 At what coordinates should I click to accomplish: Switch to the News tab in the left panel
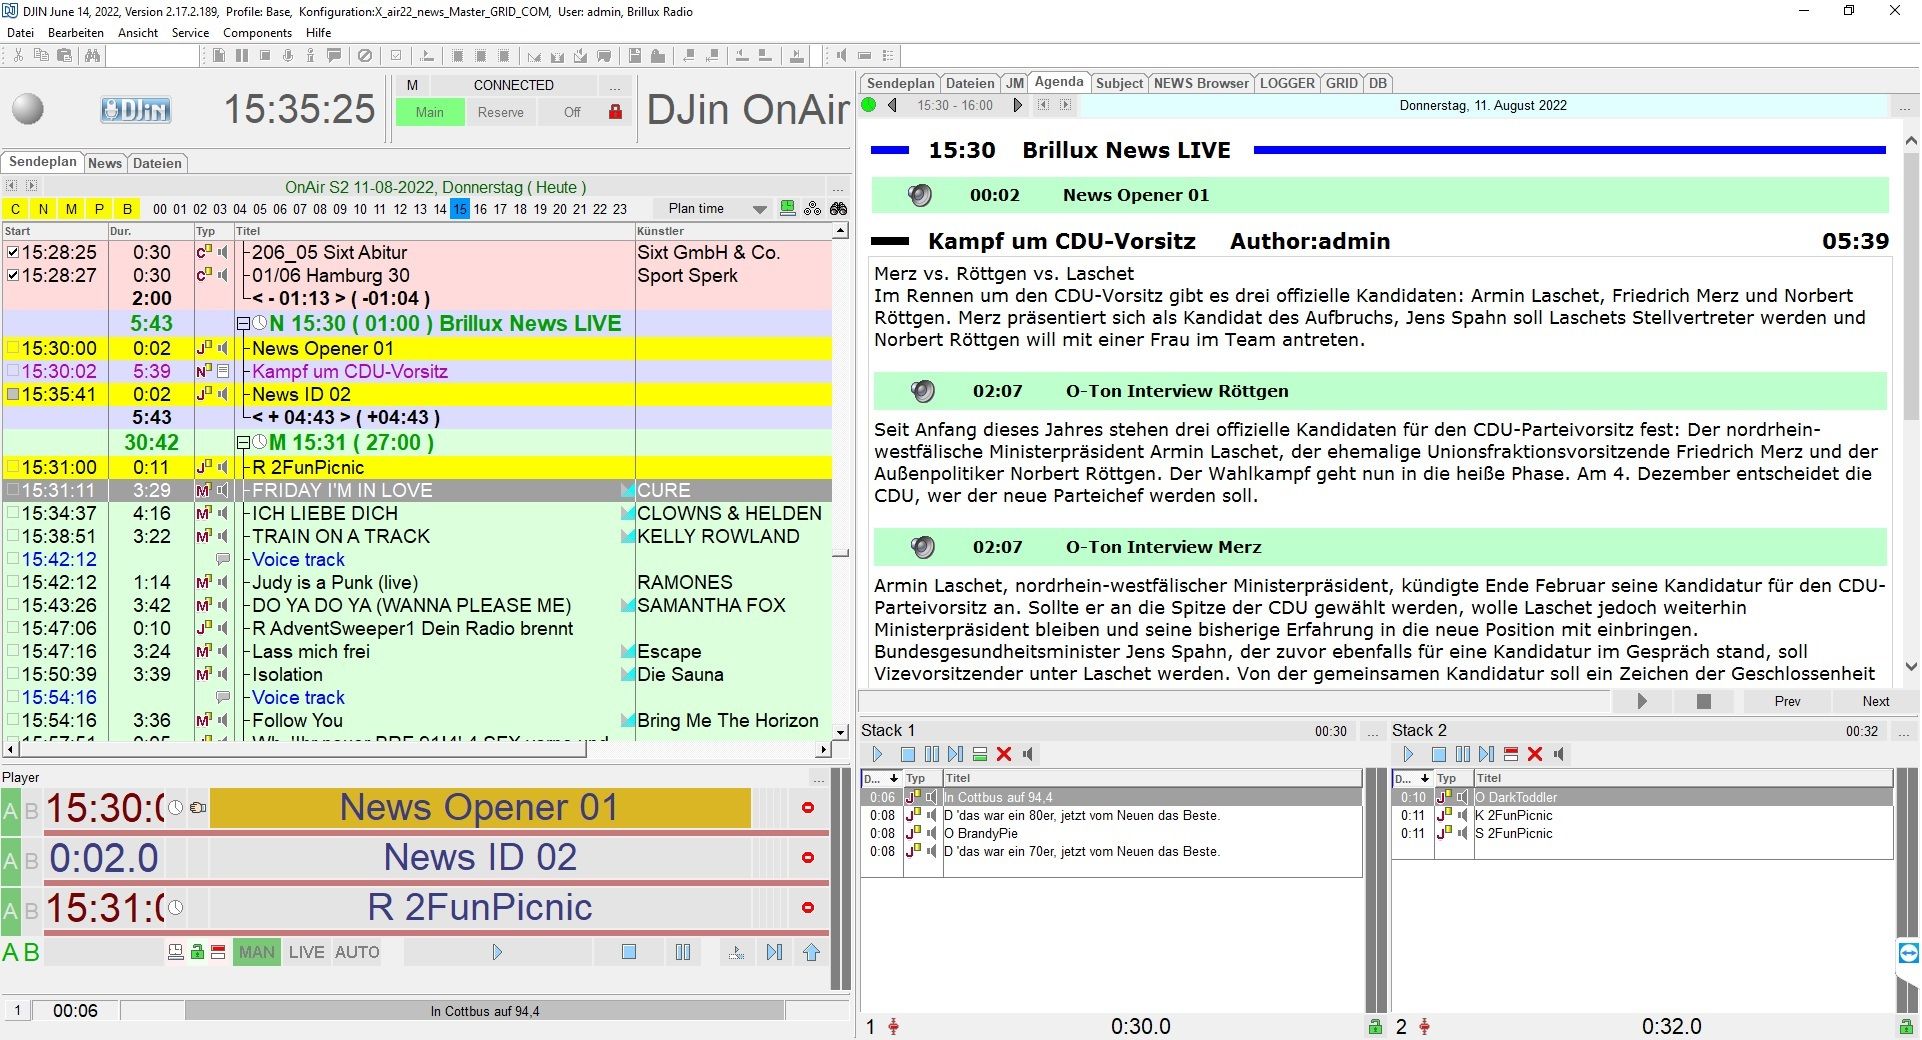click(104, 163)
